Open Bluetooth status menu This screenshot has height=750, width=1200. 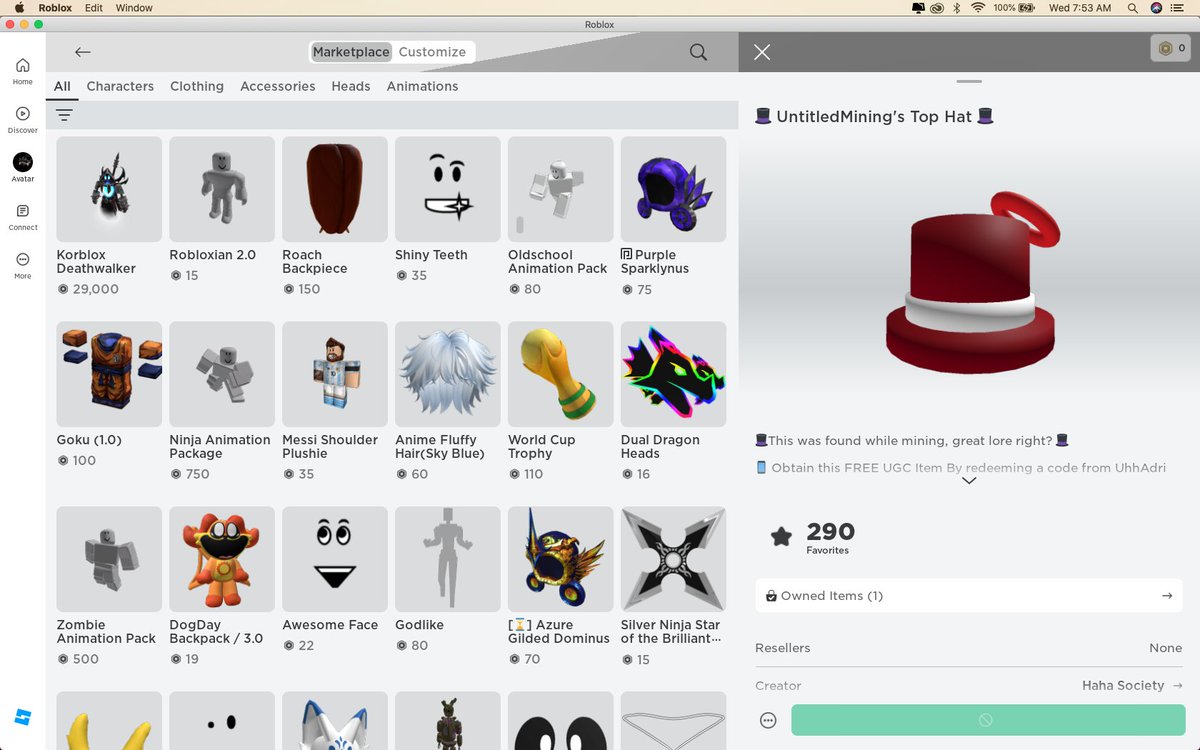[956, 8]
